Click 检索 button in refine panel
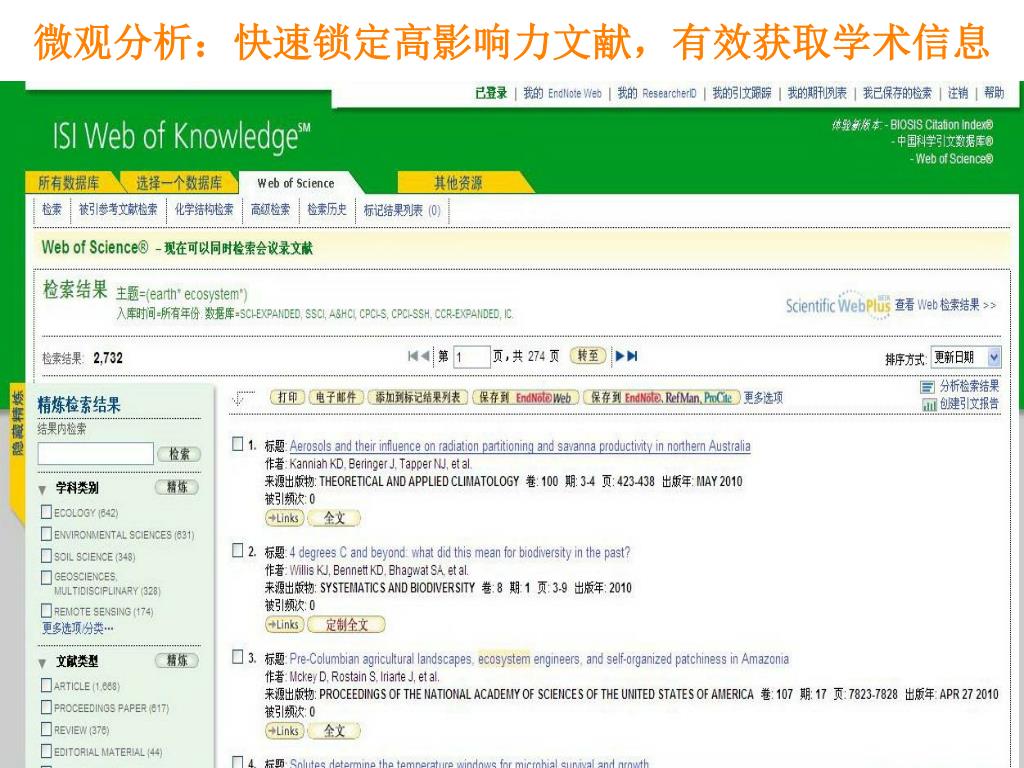Screen dimensions: 1024x768 179,454
